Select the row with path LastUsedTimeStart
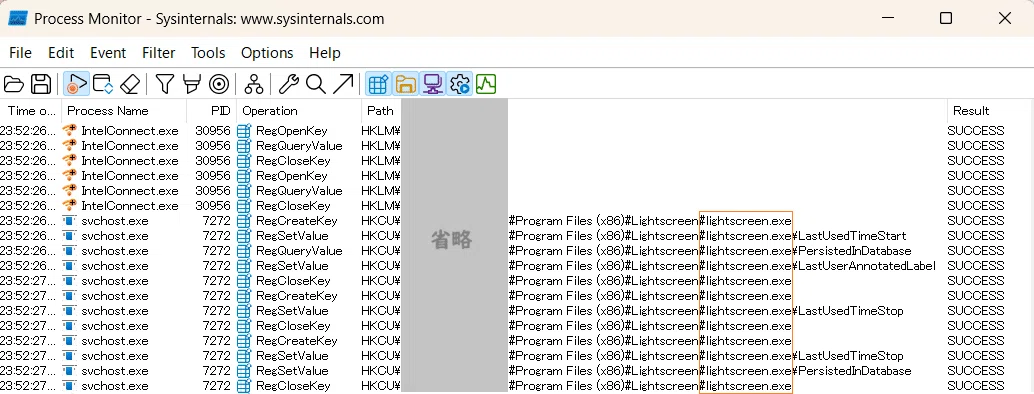 (517, 236)
